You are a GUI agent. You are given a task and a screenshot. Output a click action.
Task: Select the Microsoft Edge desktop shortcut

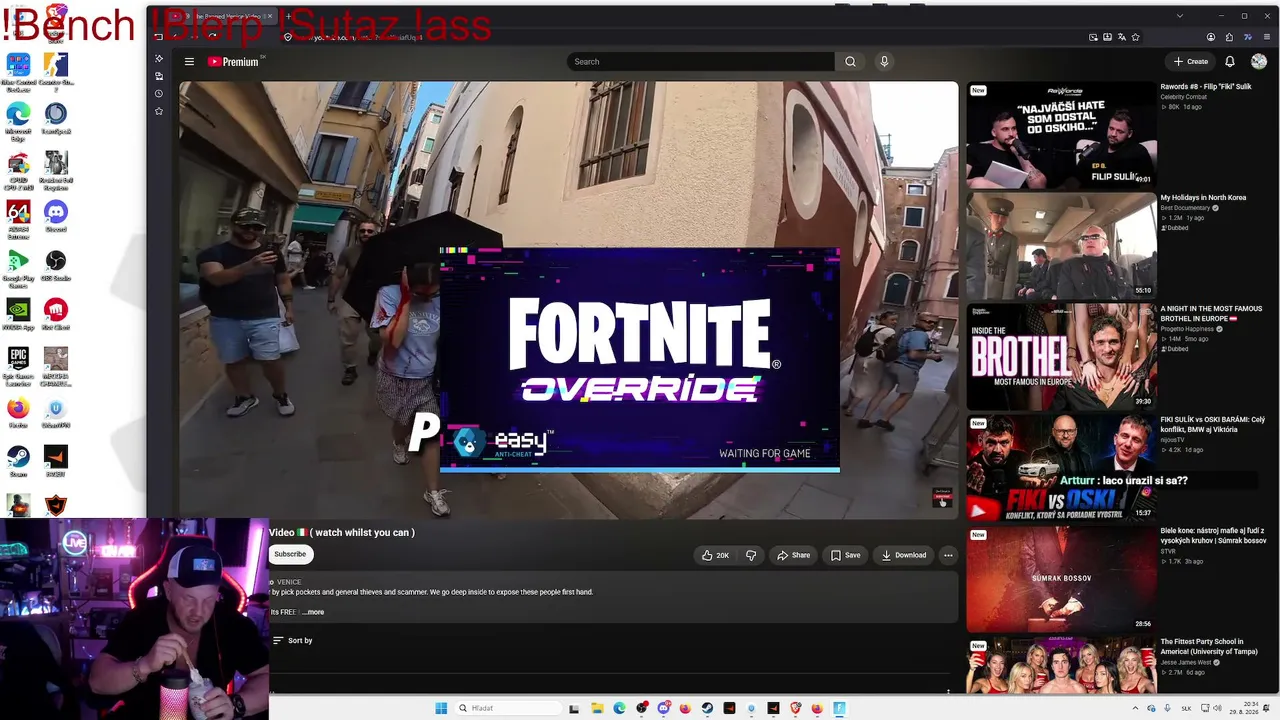click(x=18, y=122)
